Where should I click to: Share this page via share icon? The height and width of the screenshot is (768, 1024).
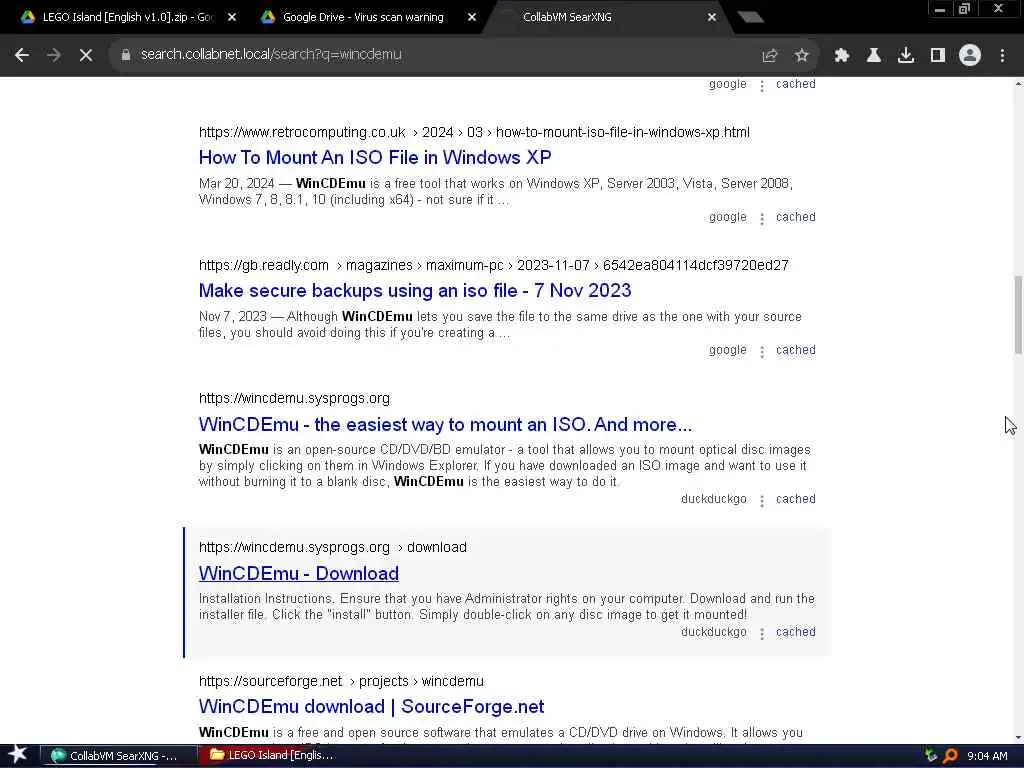click(x=770, y=55)
